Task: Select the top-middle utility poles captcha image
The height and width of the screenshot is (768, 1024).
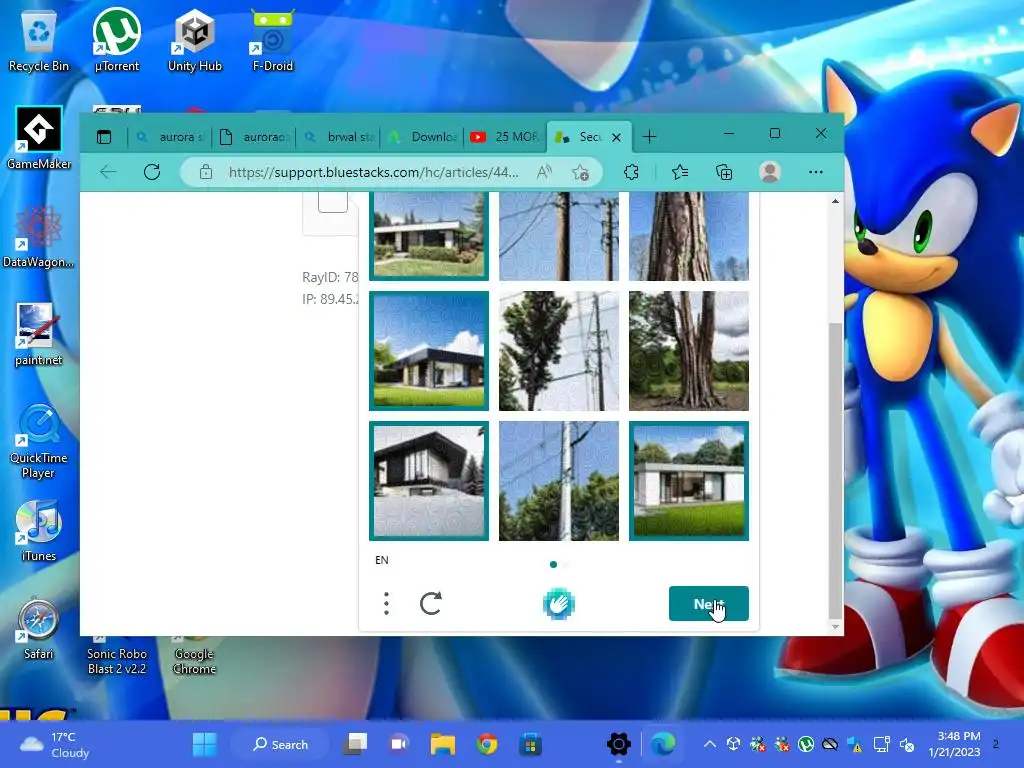Action: [559, 236]
